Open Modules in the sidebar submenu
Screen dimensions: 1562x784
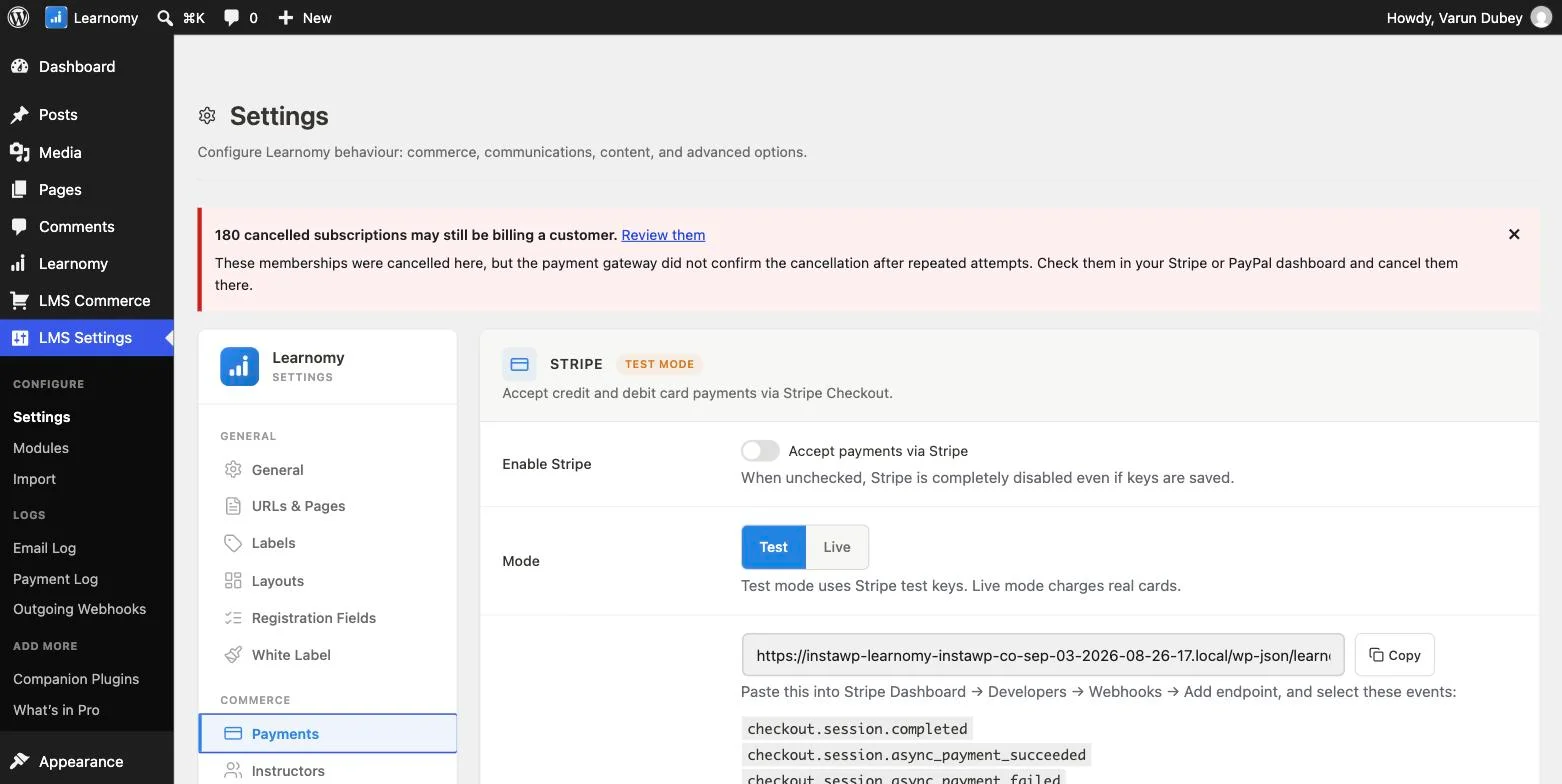click(x=41, y=448)
